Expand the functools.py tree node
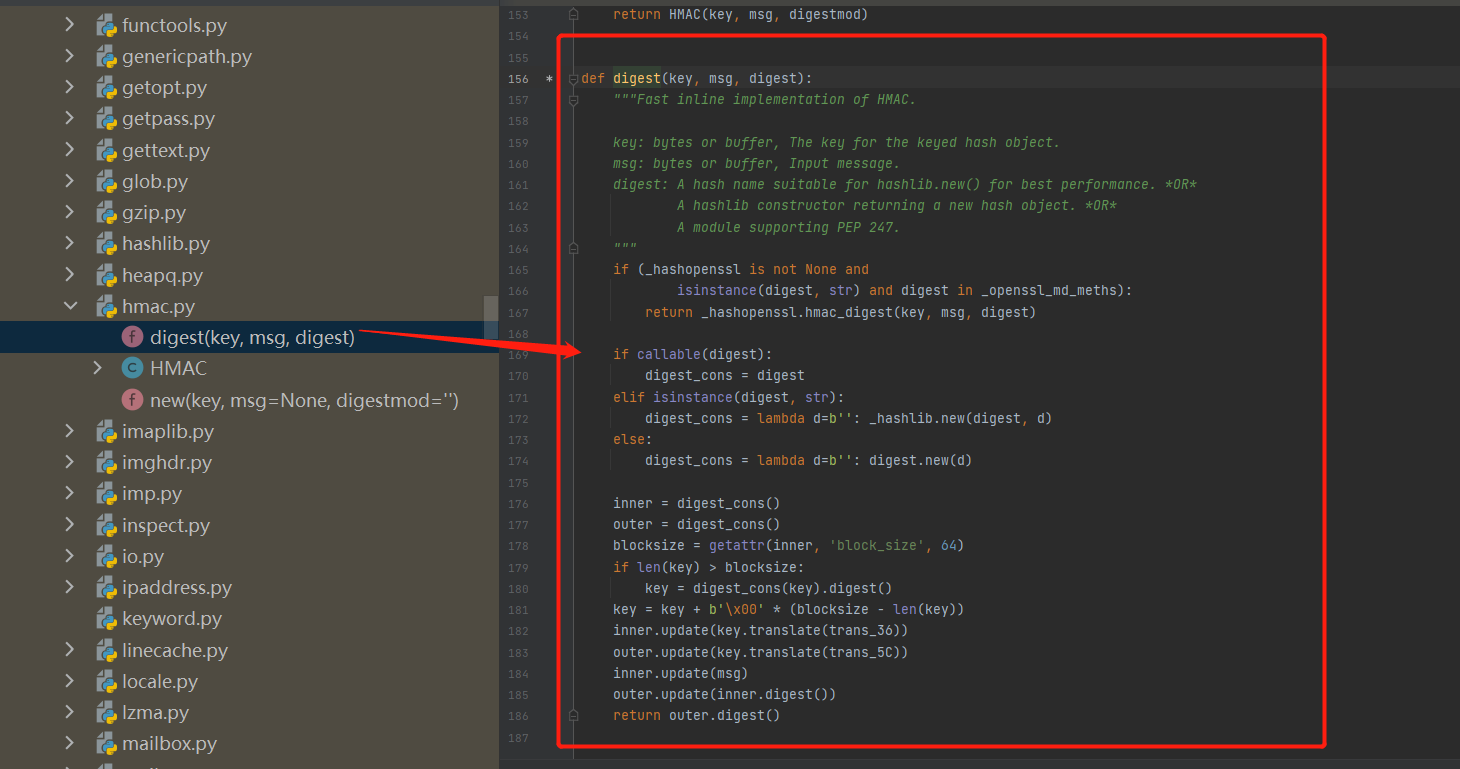Viewport: 1460px width, 769px height. coord(69,25)
